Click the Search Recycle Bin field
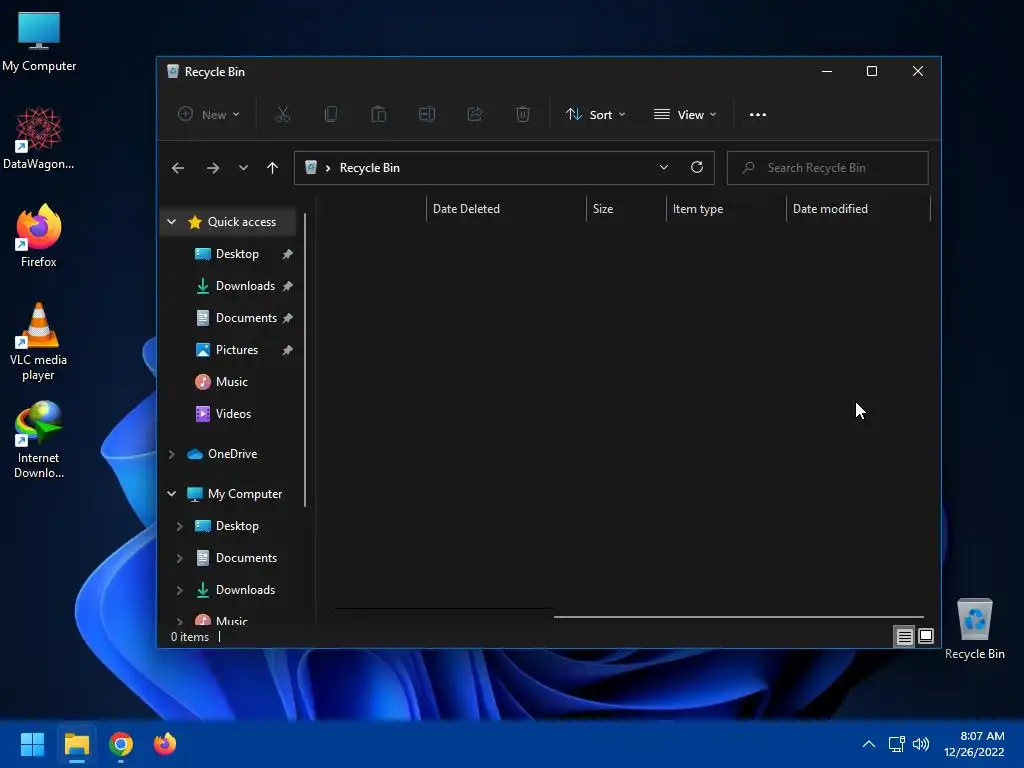Image resolution: width=1024 pixels, height=768 pixels. (827, 168)
